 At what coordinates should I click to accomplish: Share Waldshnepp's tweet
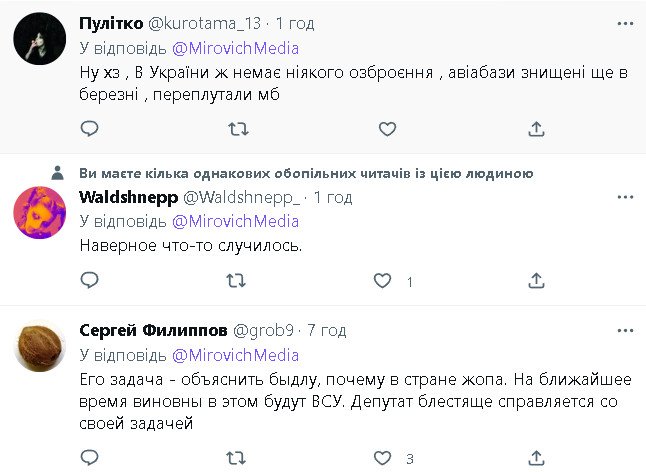pos(536,282)
